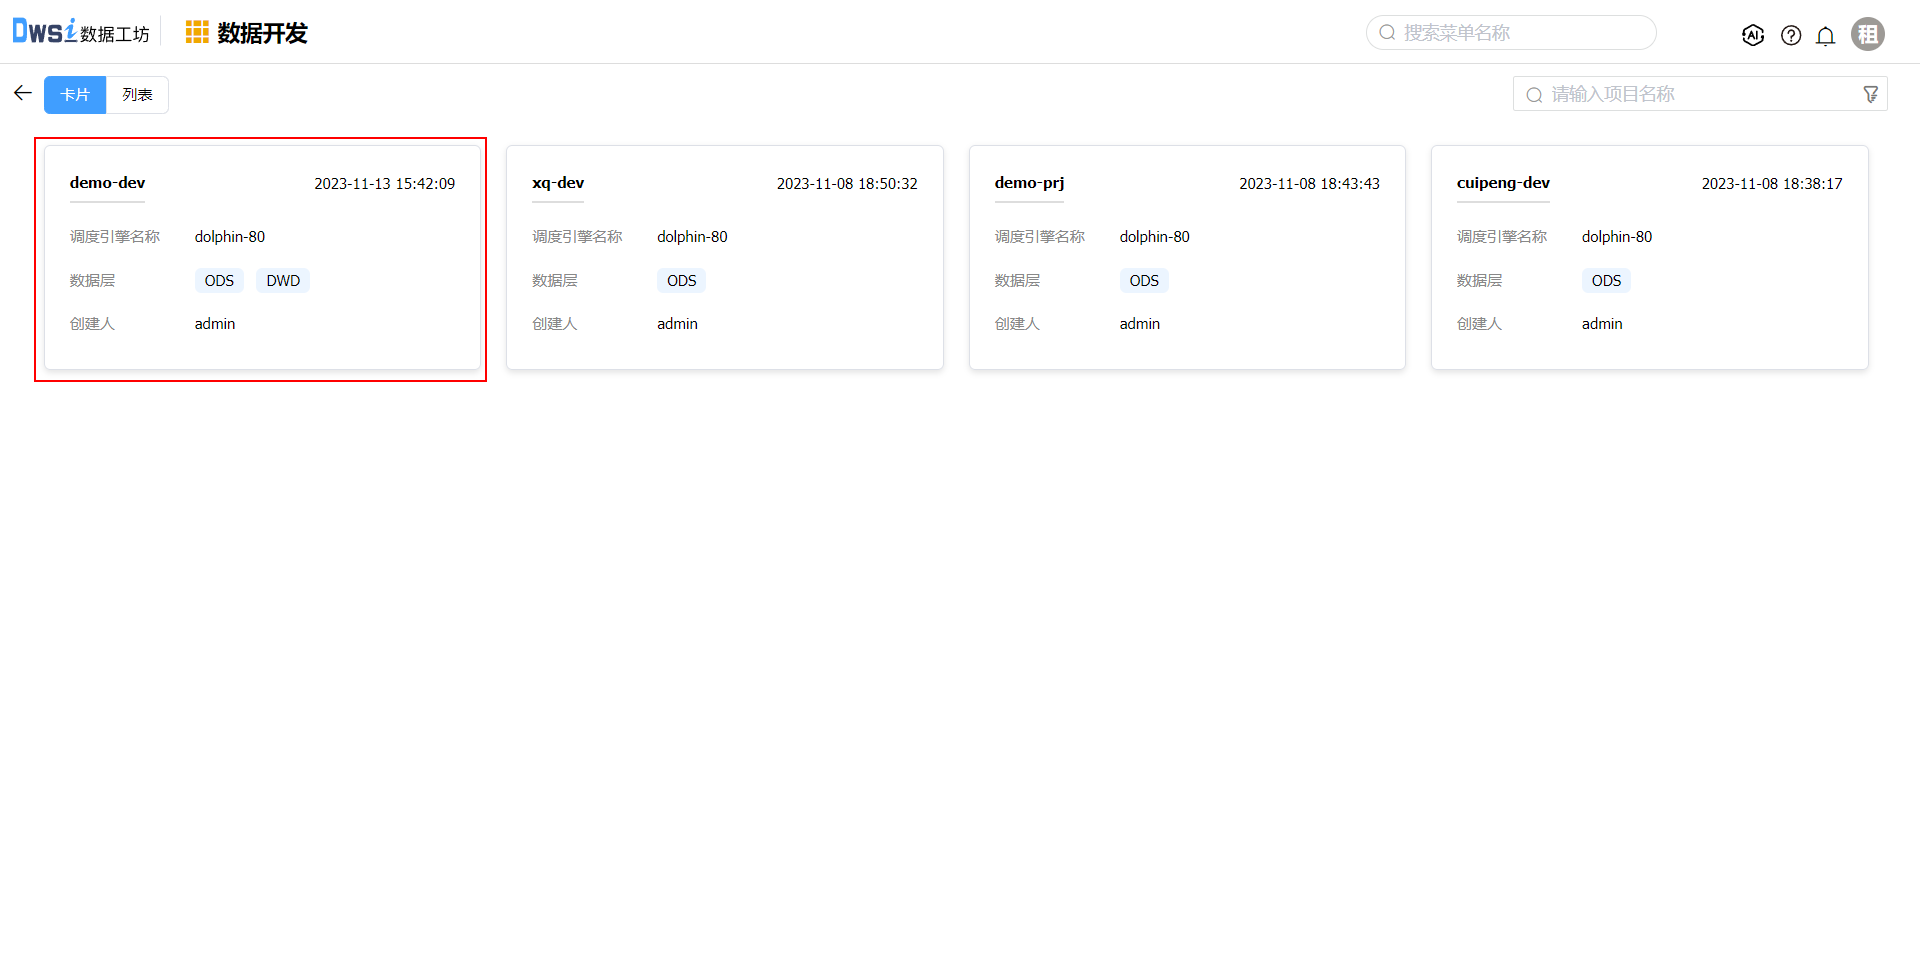Open the orange app grid menu
The width and height of the screenshot is (1920, 962).
coord(197,33)
